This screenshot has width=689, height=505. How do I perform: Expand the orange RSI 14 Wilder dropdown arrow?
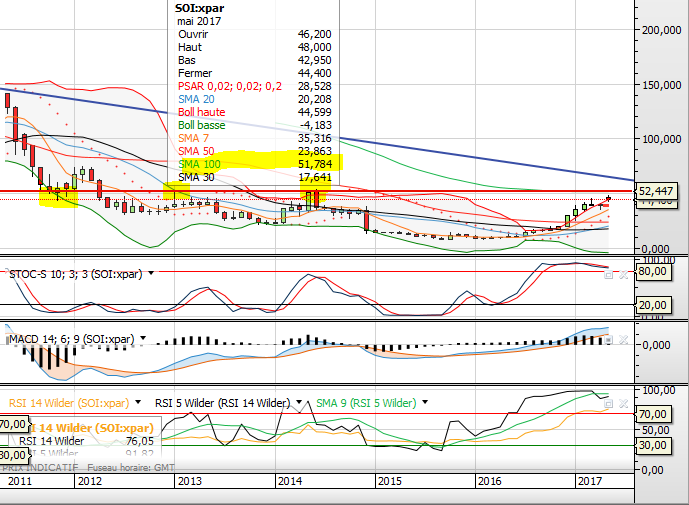click(141, 404)
